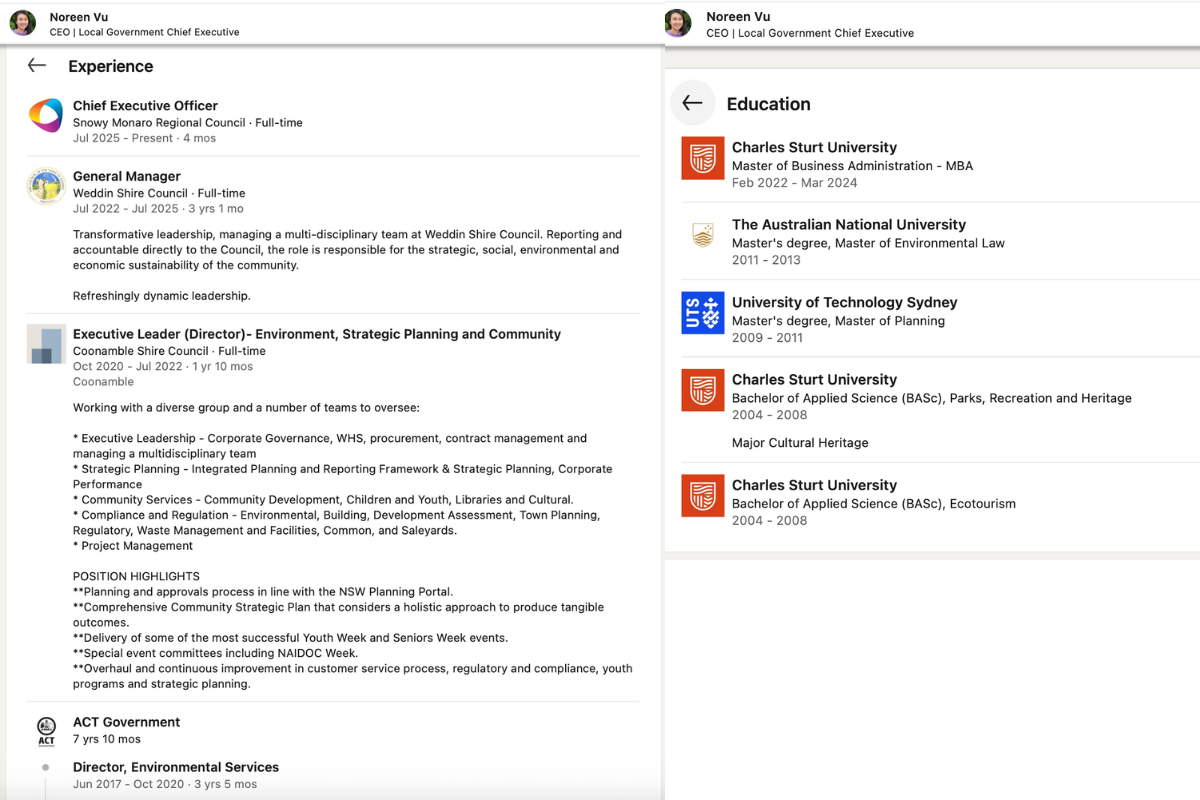Open The Australian National University school name
Screen dimensions: 1200x800
848,225
